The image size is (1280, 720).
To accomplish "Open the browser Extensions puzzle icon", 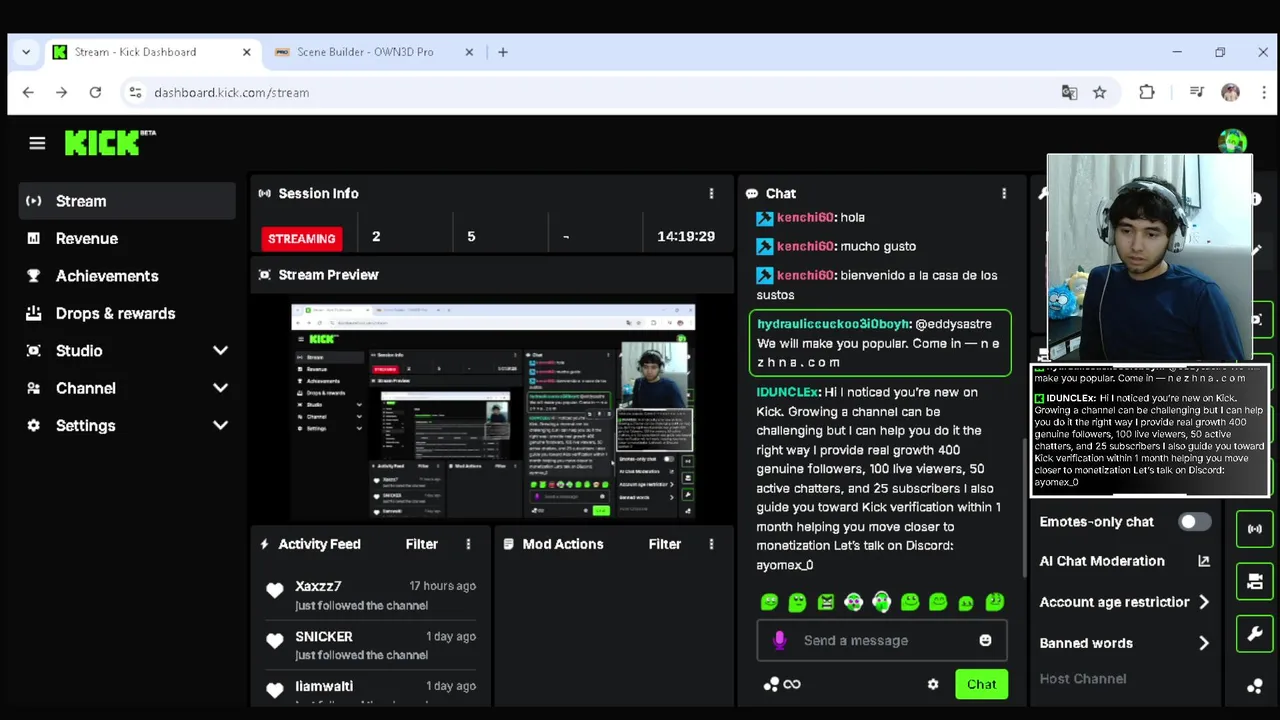I will click(x=1147, y=92).
